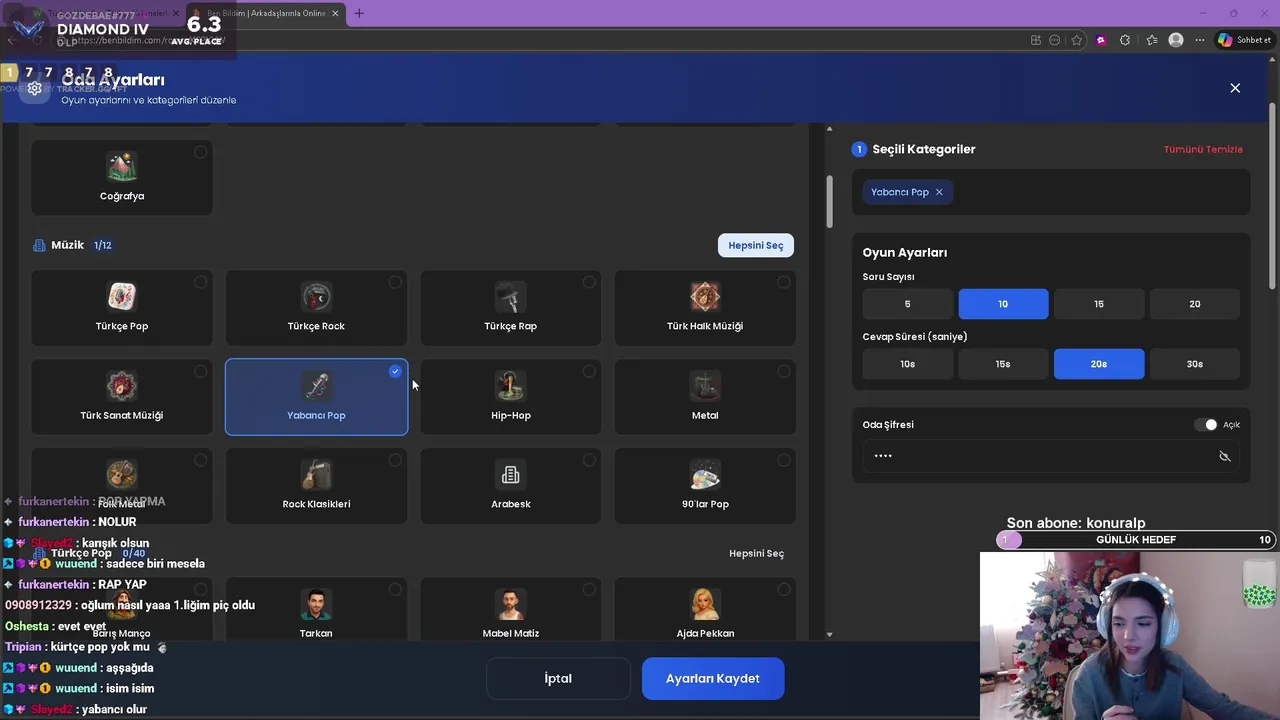
Task: Select the Türkçe Rock category icon
Action: (316, 296)
